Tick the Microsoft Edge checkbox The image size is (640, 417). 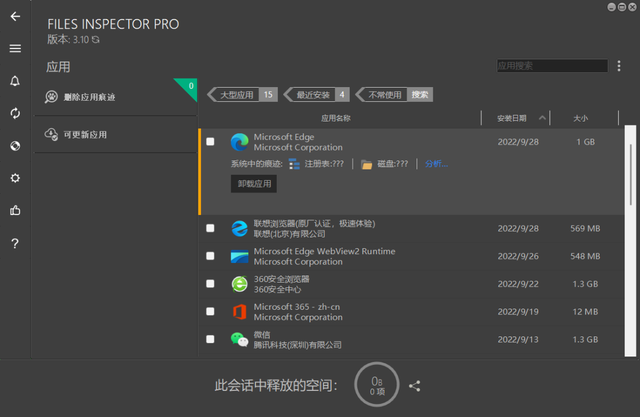tap(210, 142)
